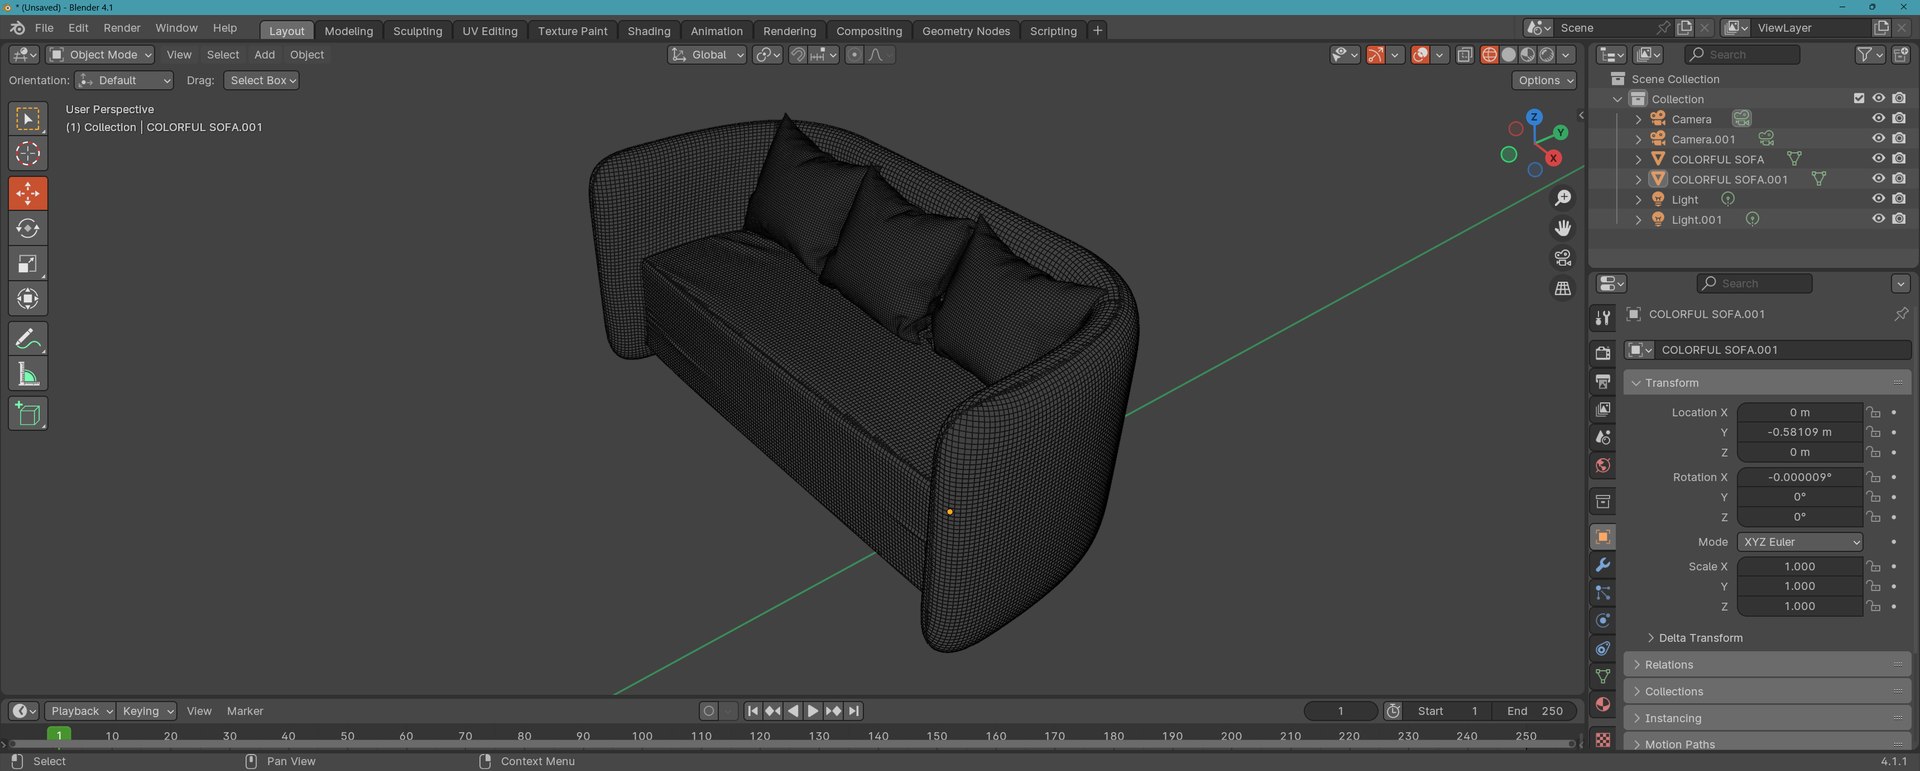
Task: Click the pan view hand icon
Action: 1562,228
